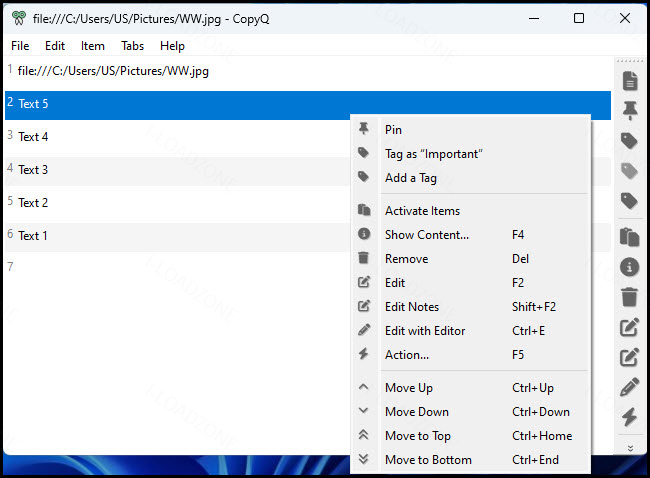Select the Text 3 clipboard item
The width and height of the screenshot is (650, 478).
[x=177, y=170]
